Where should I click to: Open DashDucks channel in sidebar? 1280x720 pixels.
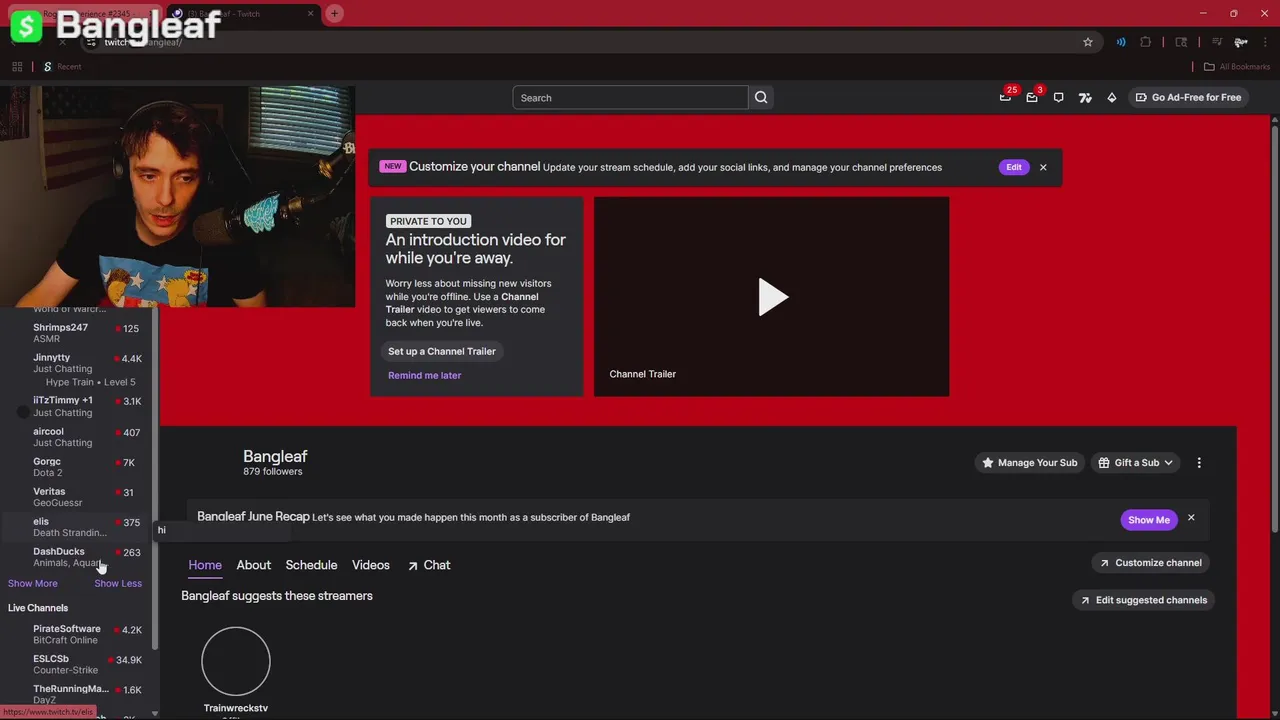(x=78, y=557)
